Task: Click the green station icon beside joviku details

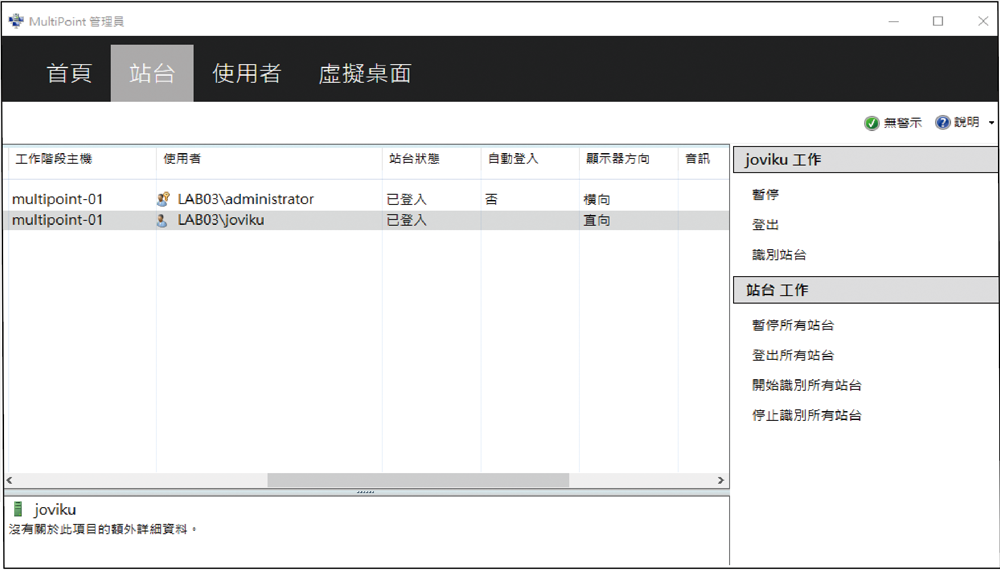Action: tap(18, 509)
